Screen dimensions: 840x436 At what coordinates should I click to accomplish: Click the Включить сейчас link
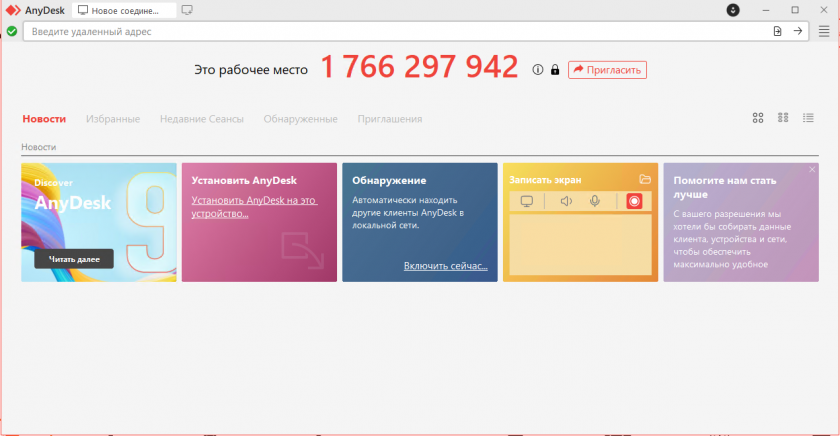coord(445,266)
